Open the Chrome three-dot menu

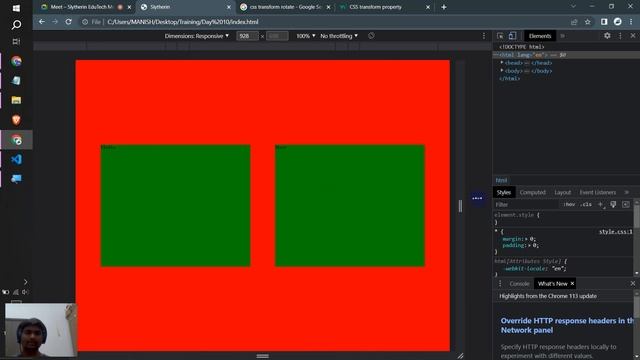(631, 22)
